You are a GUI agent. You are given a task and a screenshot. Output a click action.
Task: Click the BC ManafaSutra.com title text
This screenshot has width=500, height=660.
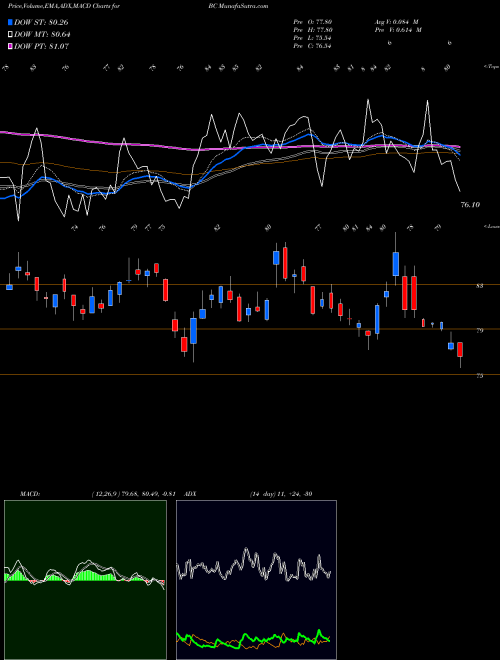point(238,6)
